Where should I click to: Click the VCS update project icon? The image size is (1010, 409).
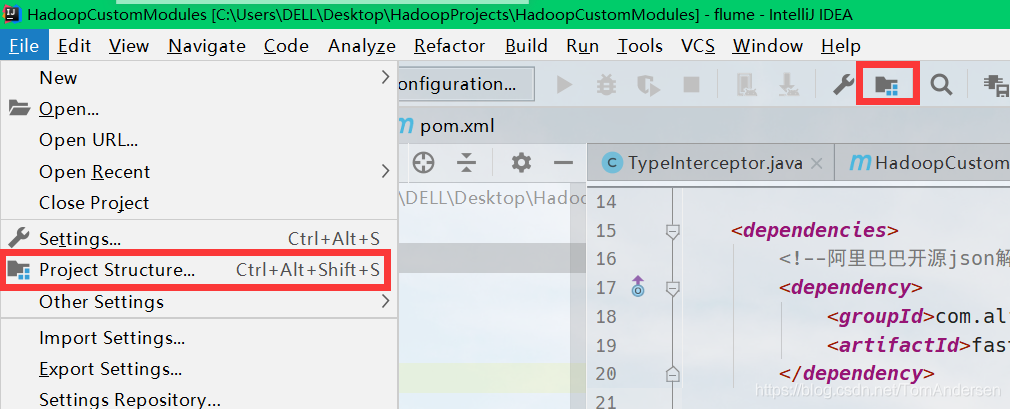pyautogui.click(x=747, y=84)
